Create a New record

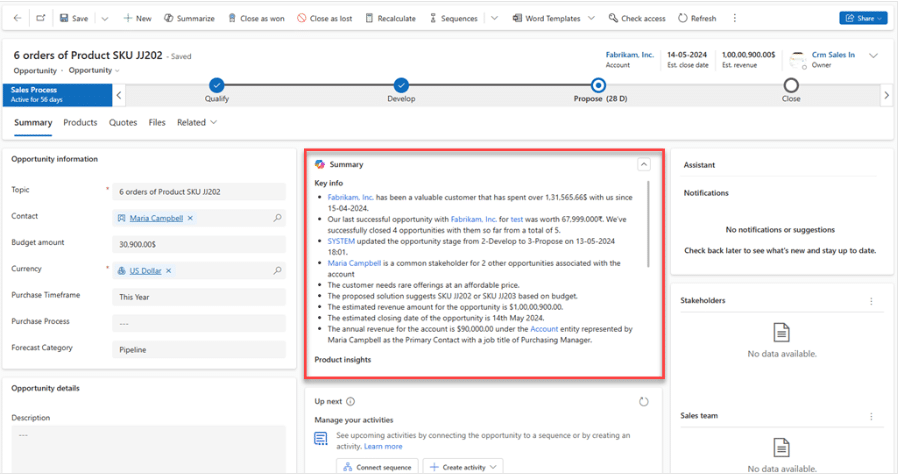pos(137,18)
